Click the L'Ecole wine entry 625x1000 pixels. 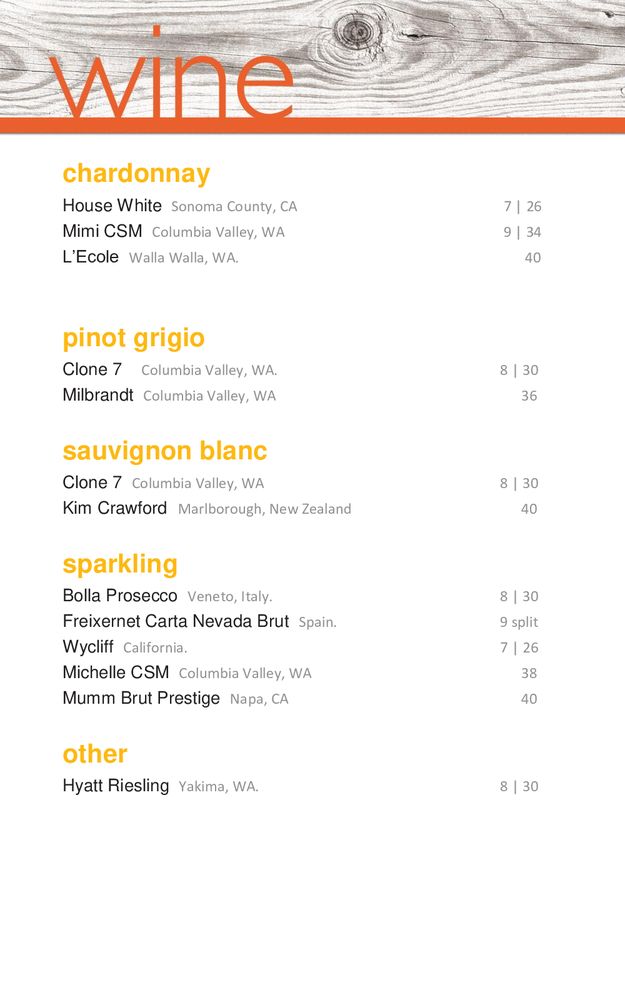coord(90,257)
